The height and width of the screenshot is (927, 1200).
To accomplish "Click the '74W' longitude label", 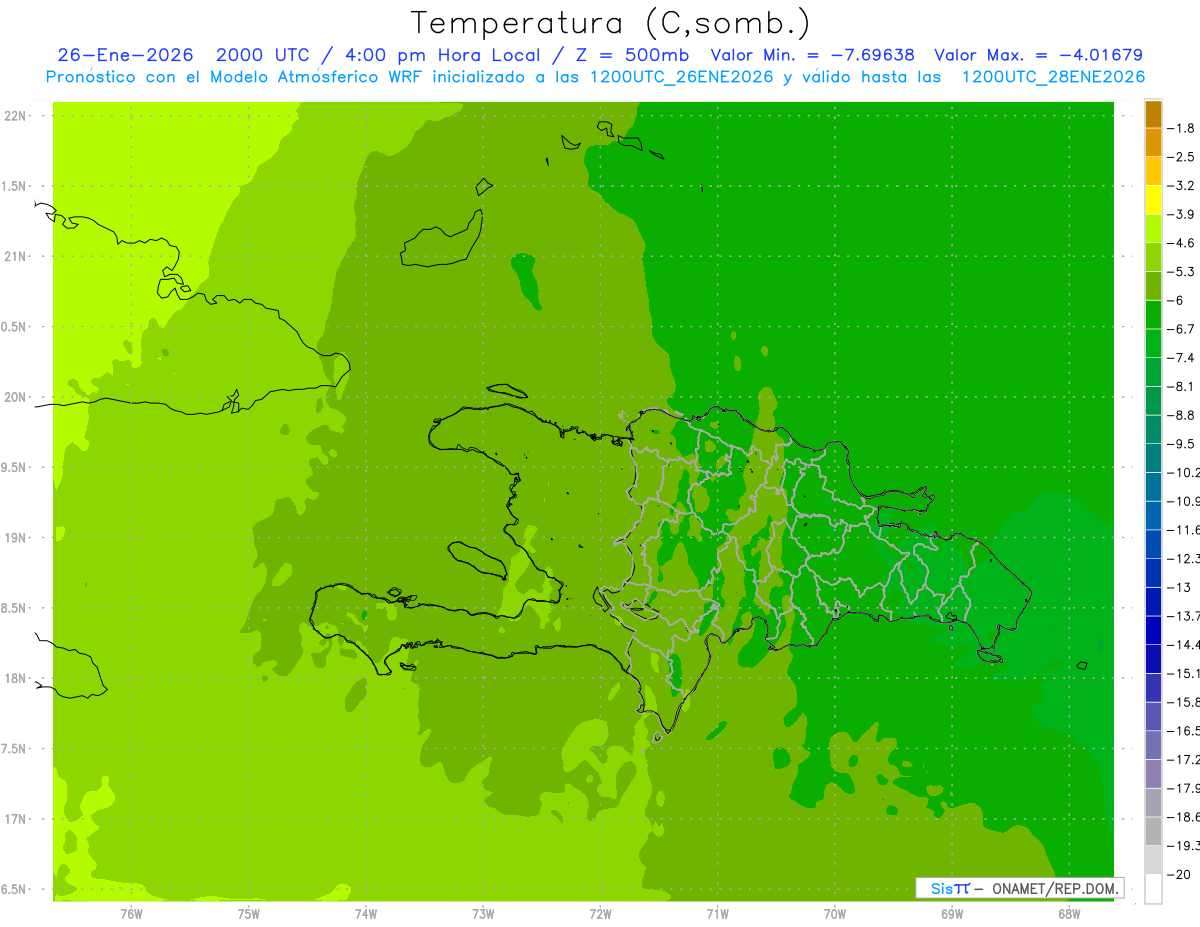I will tap(365, 914).
